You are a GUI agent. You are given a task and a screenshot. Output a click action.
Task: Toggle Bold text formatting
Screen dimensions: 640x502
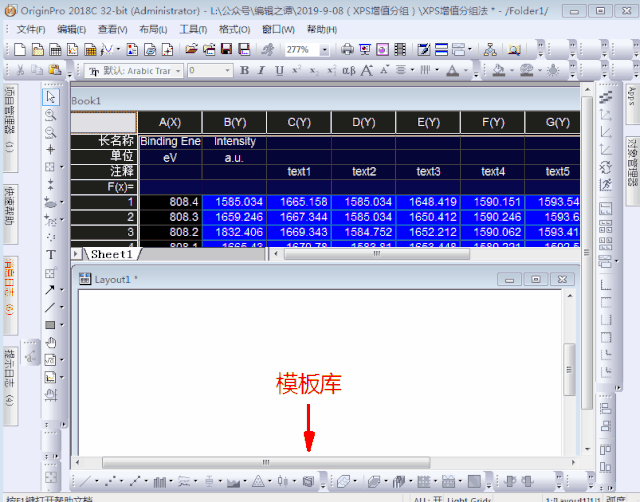244,71
